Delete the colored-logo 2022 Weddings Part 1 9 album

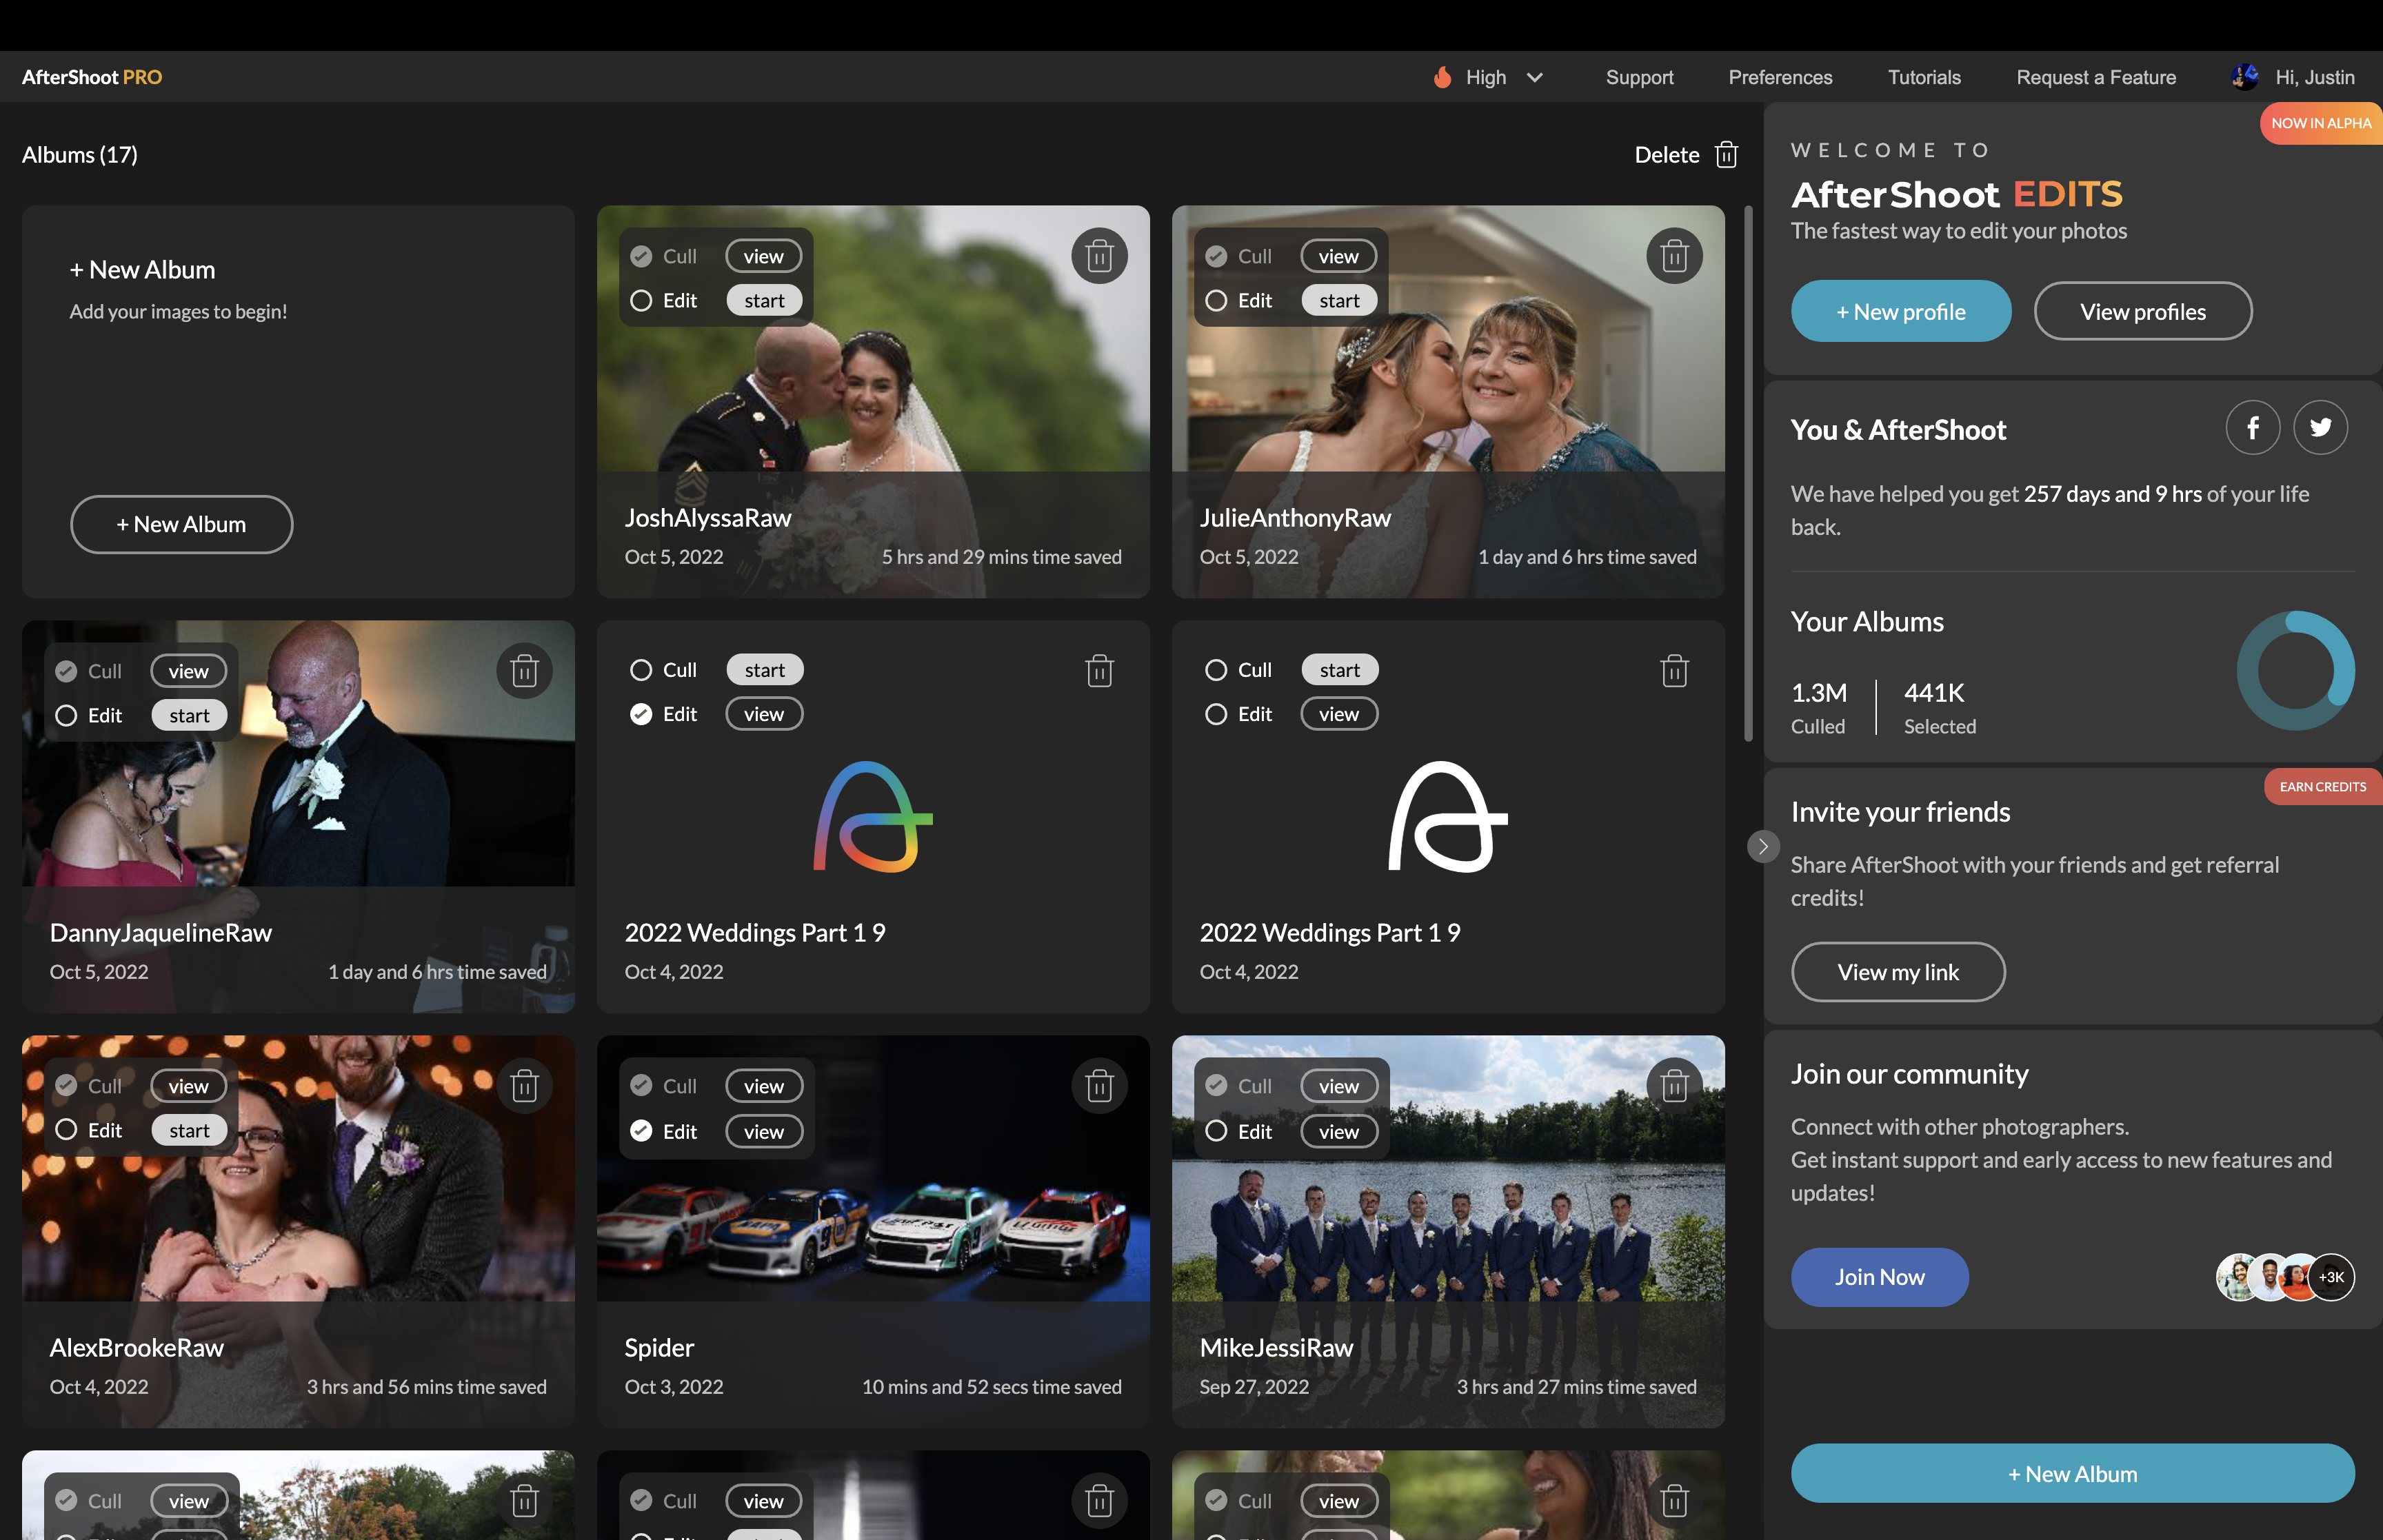[1099, 671]
